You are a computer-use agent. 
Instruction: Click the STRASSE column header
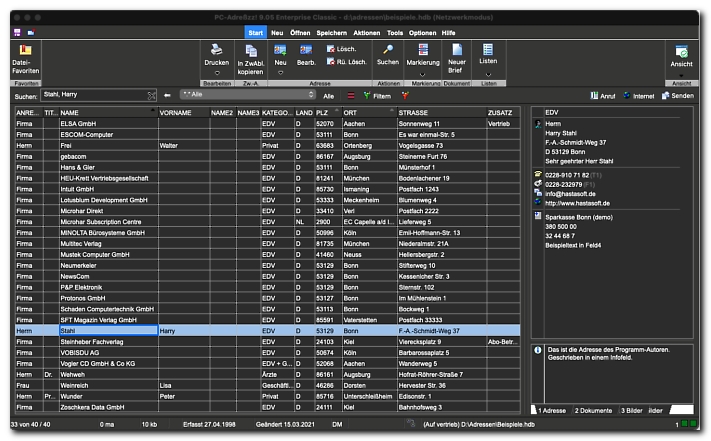[442, 112]
